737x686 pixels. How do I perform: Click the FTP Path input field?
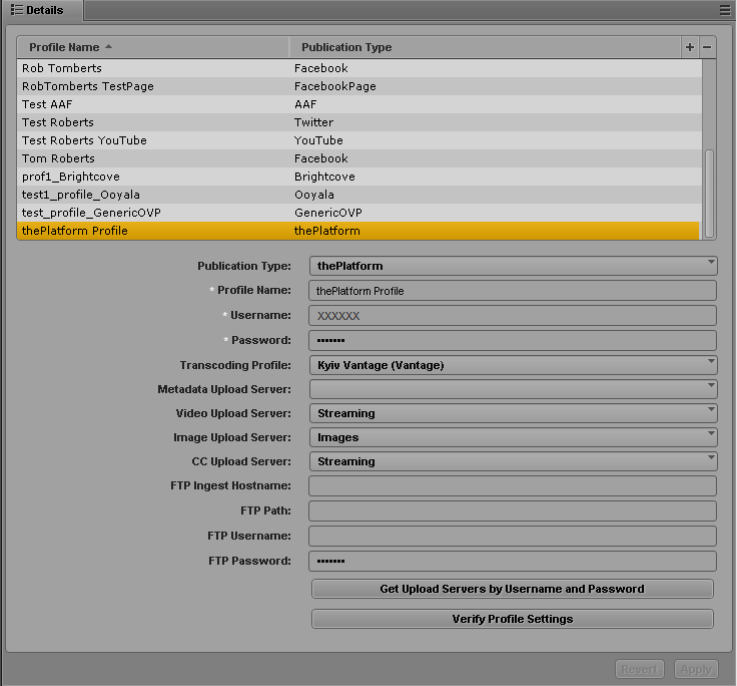click(512, 511)
